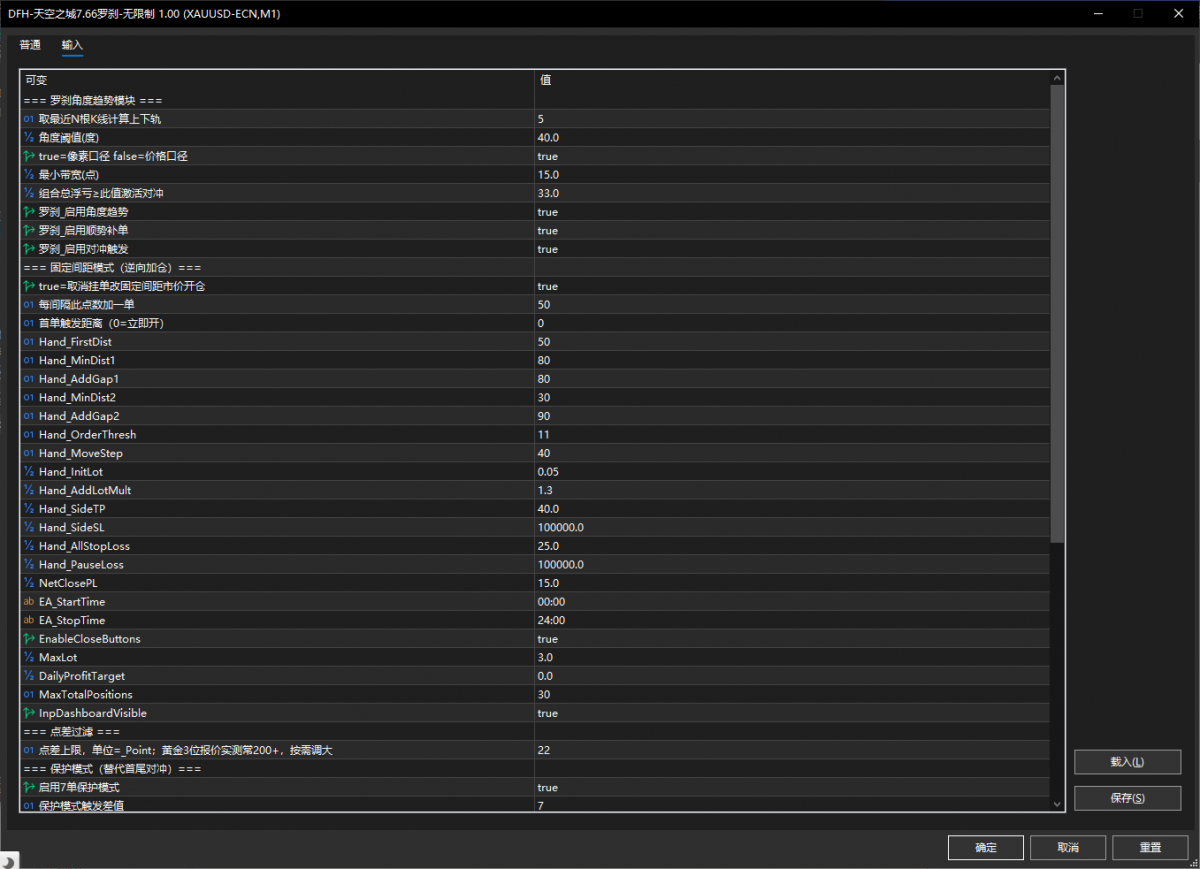Screen dimensions: 1200x869
Task: Switch to the 普通 tab
Action: (30, 45)
